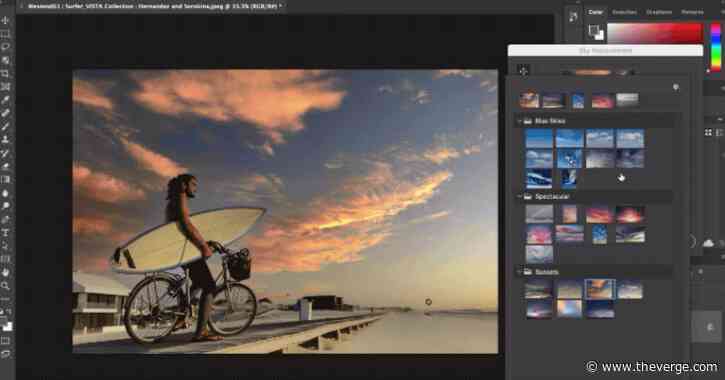Select the Object Selection tool
Viewport: 725px width, 380px height.
point(6,61)
